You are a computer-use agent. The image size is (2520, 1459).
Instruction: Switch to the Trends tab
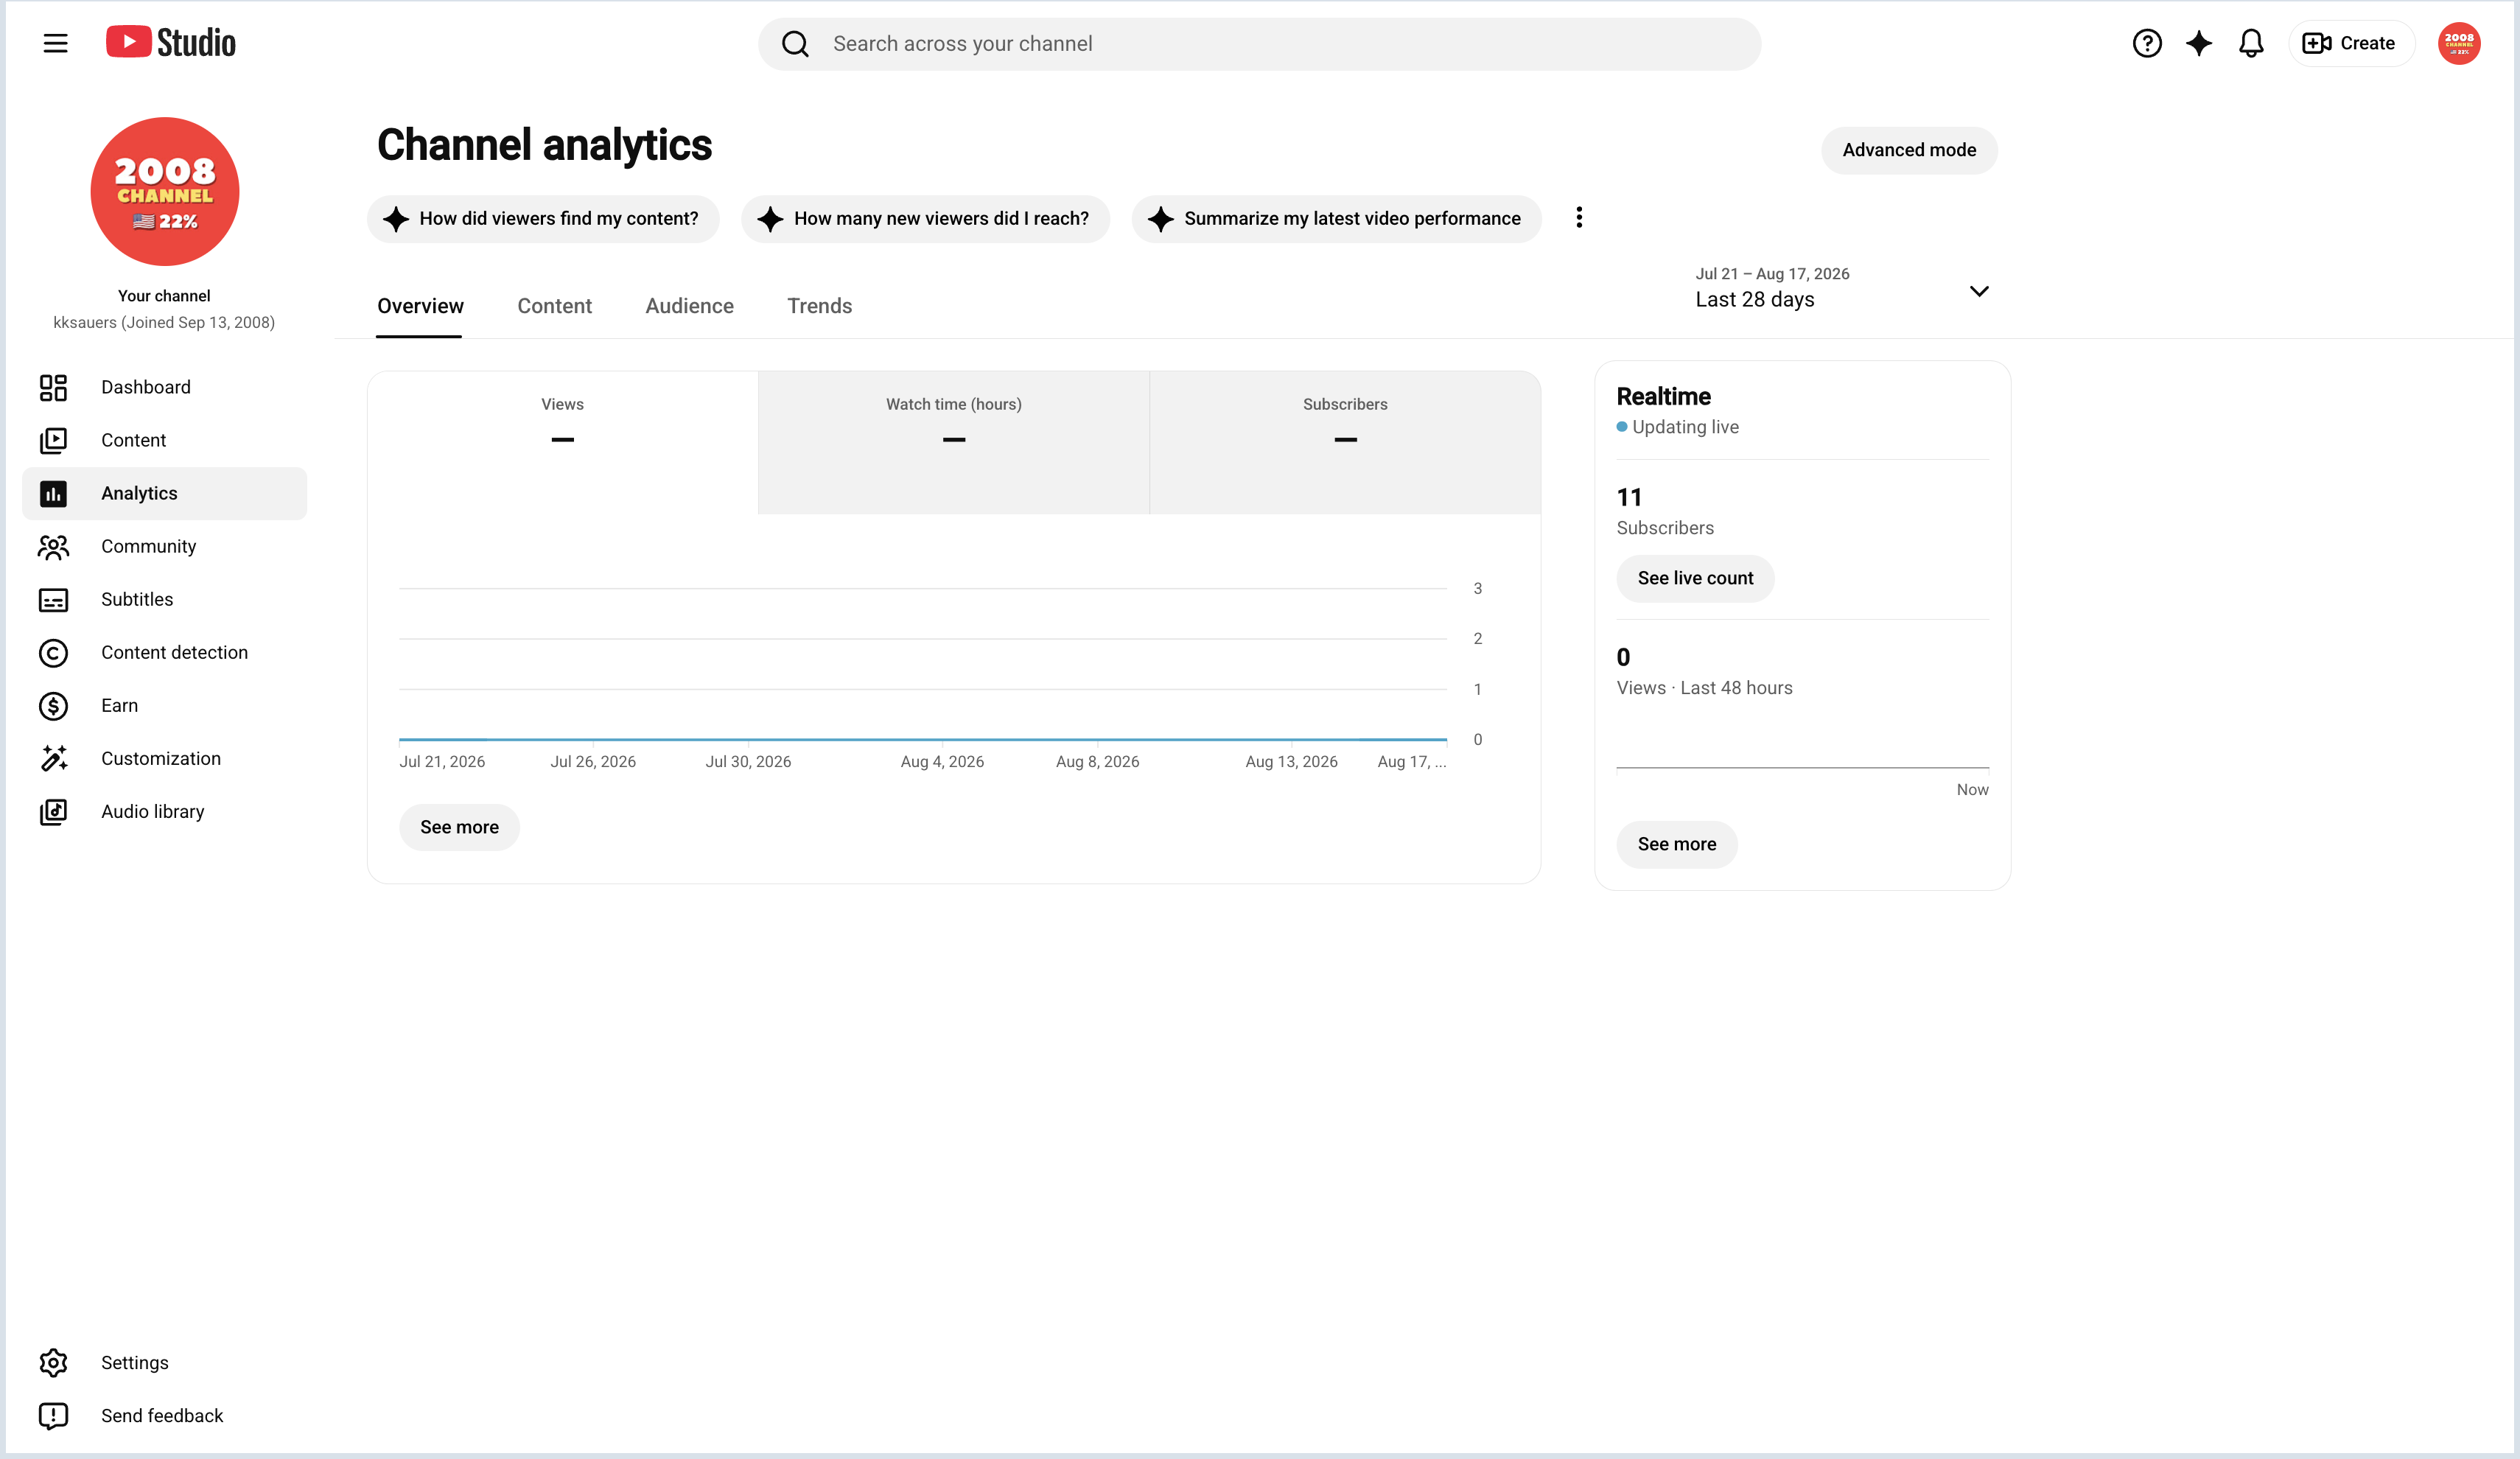[x=819, y=306]
